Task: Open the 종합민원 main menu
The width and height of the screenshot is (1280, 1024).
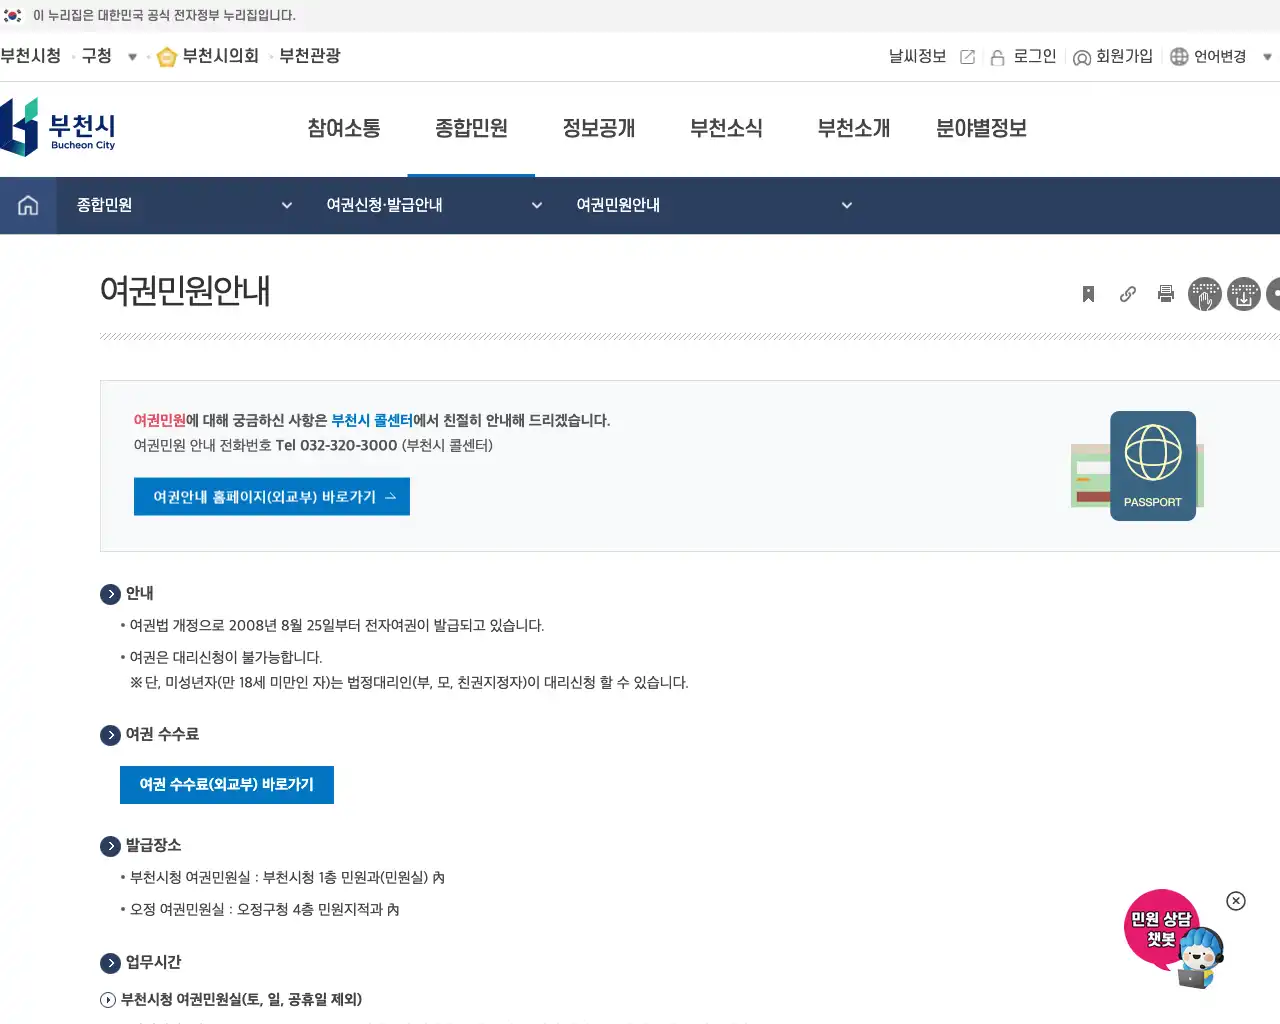Action: tap(471, 128)
